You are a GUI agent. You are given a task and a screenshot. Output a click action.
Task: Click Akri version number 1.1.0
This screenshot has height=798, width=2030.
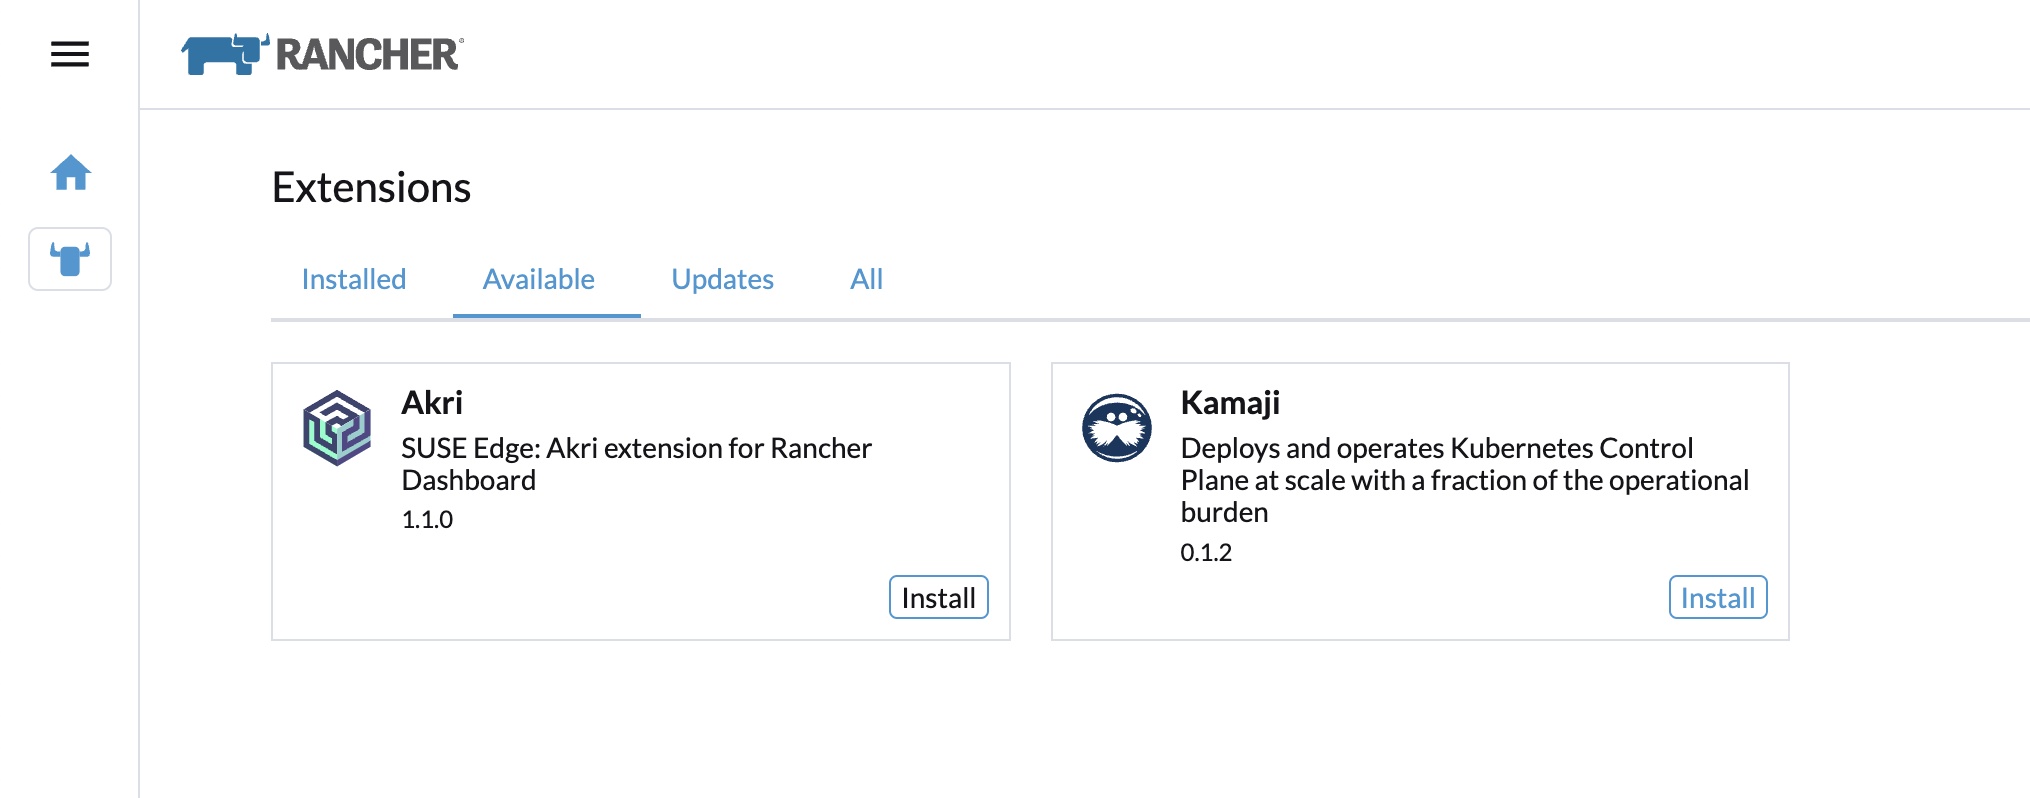point(427,520)
